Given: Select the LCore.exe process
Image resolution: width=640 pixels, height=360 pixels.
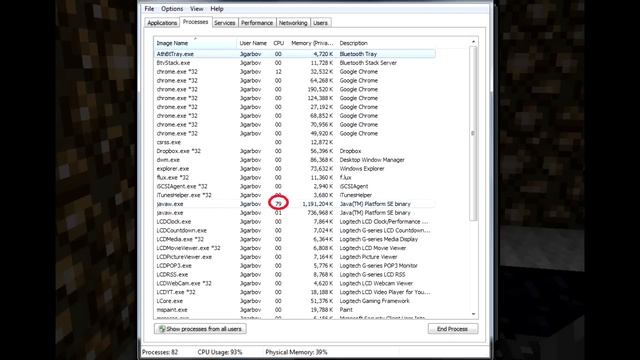Looking at the screenshot, I should pyautogui.click(x=294, y=301).
